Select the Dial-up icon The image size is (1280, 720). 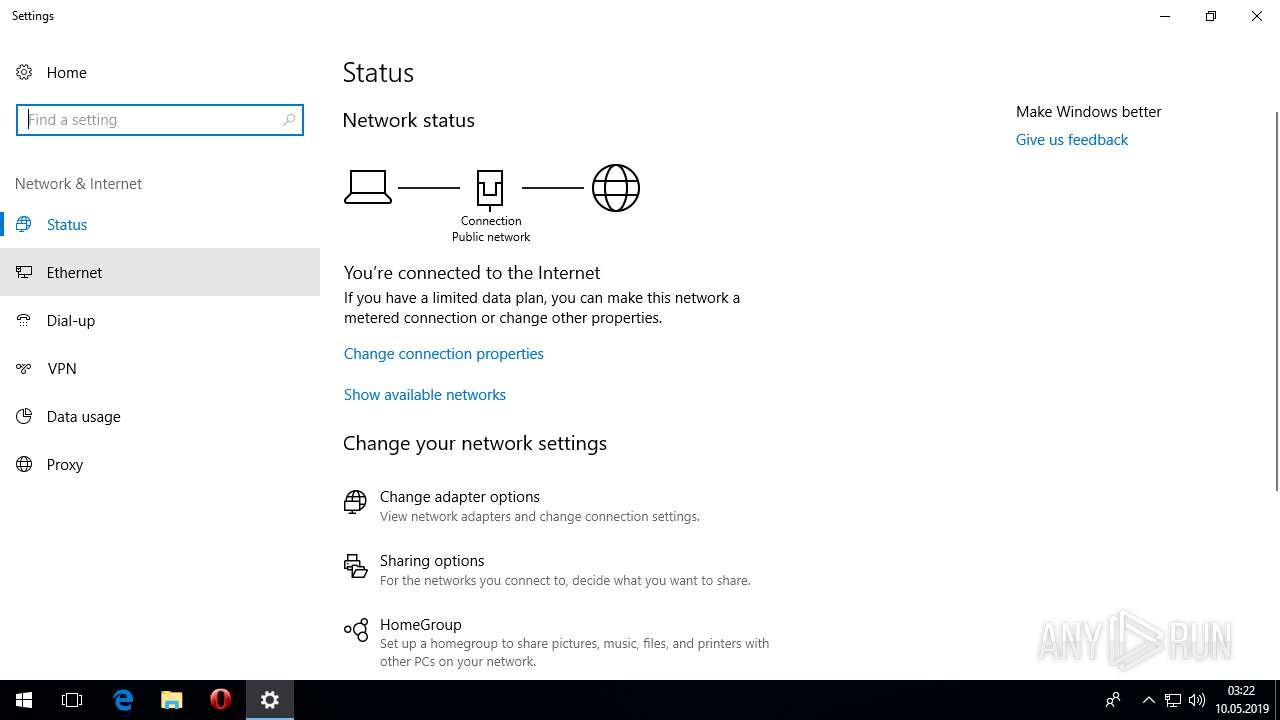pos(24,320)
